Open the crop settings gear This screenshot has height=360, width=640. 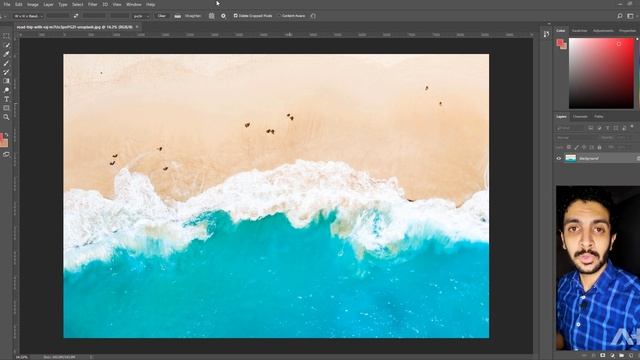point(223,16)
